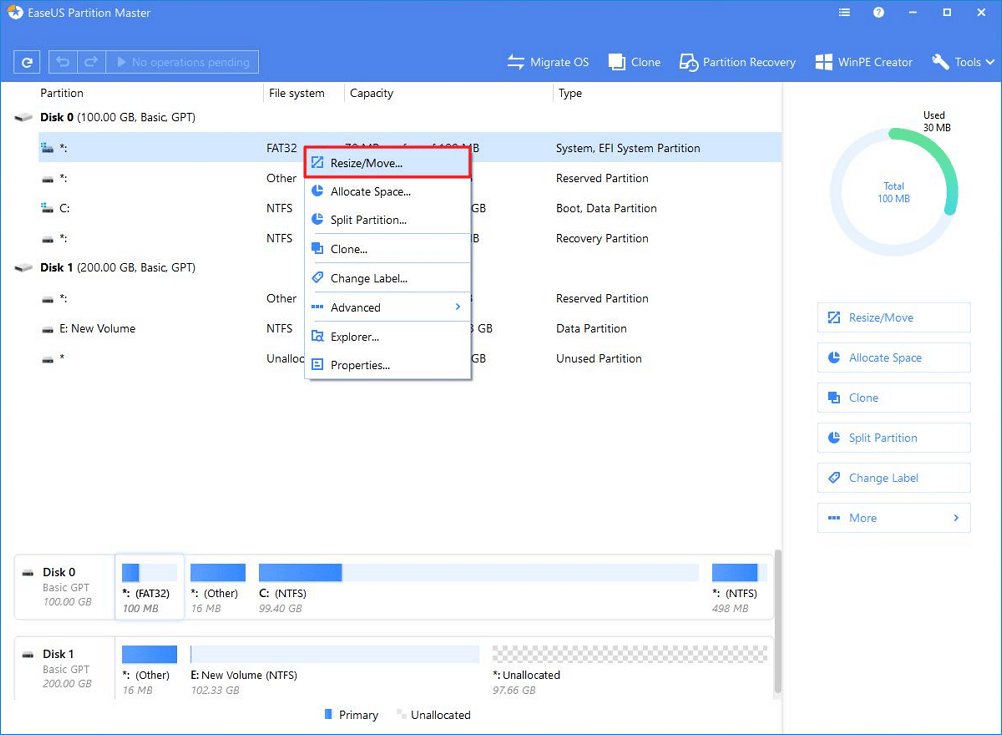Click the redo arrow icon

click(91, 62)
